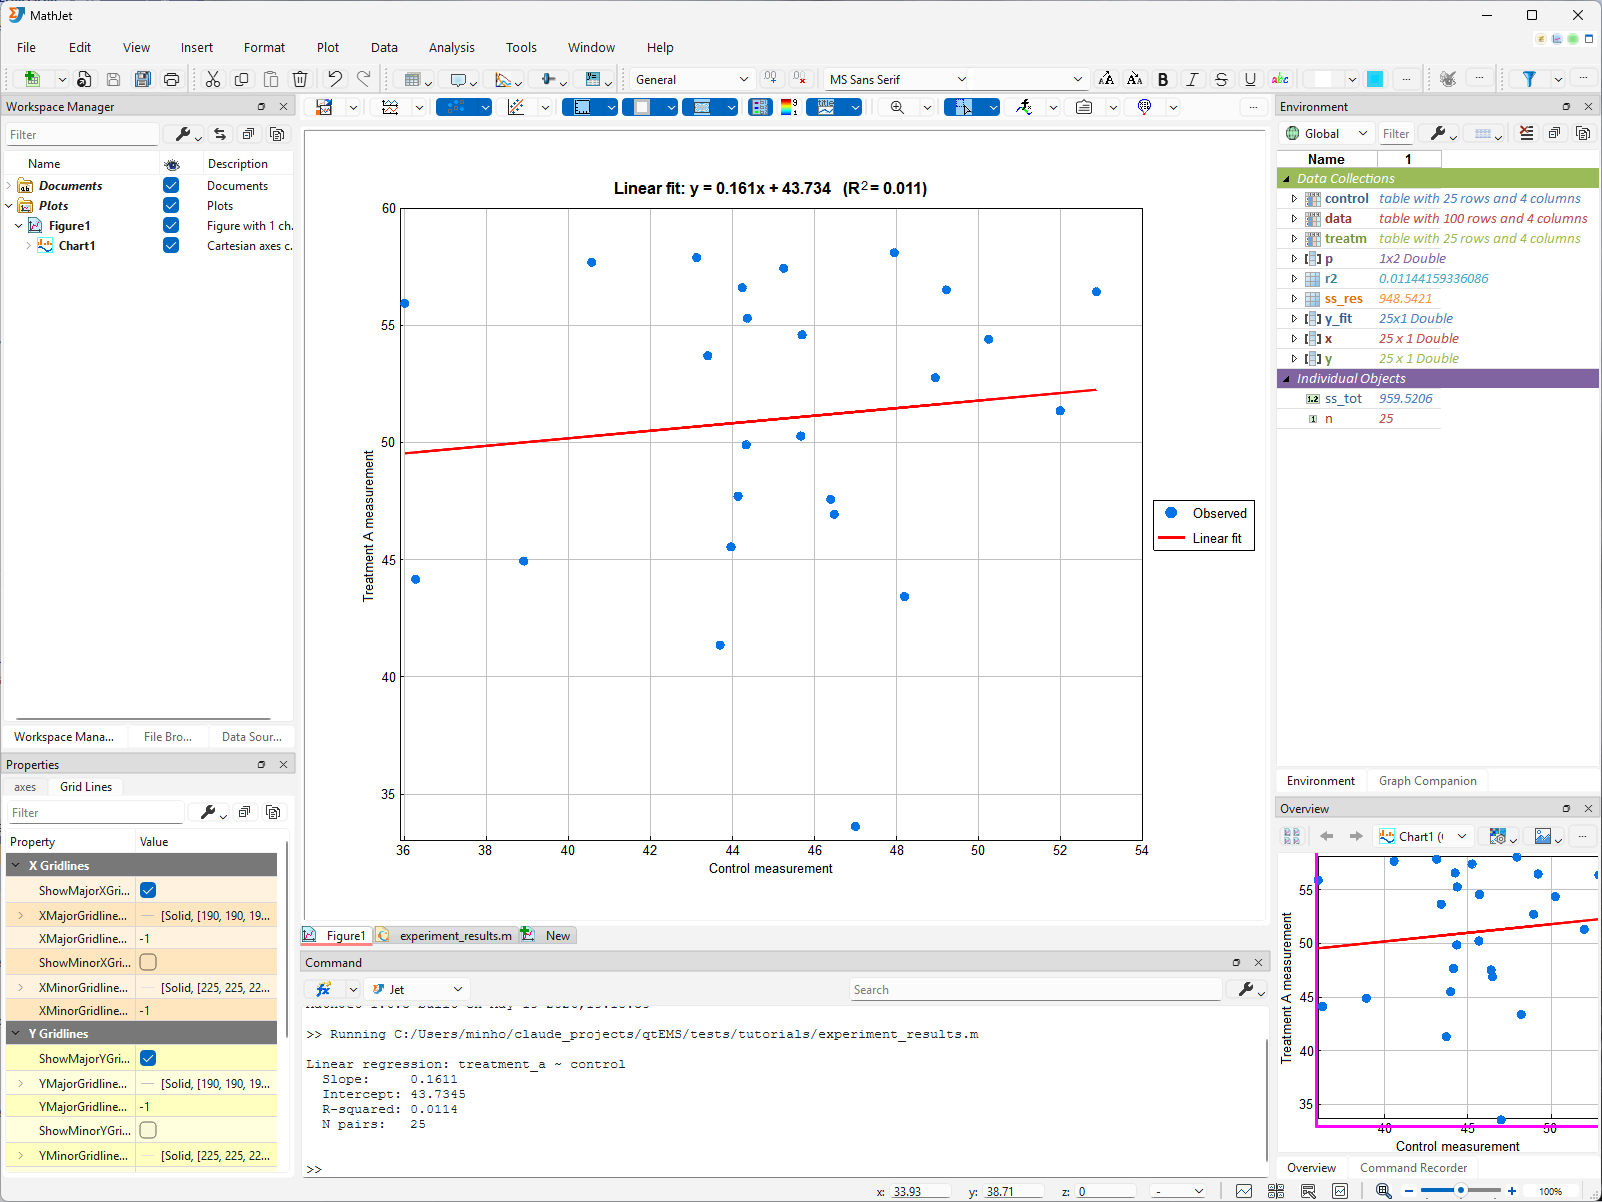Click the Workspace Manager Filter field
Viewport: 1602px width, 1202px height.
pos(82,134)
